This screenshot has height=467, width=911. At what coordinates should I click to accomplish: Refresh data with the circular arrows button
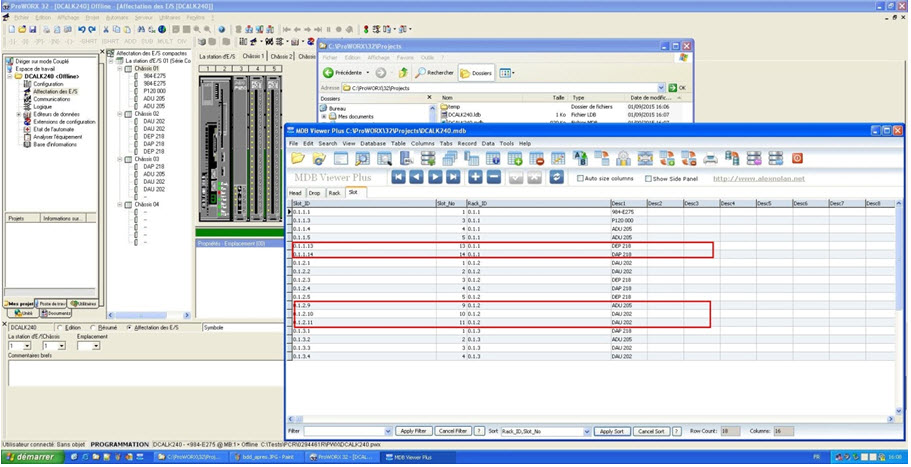point(556,177)
